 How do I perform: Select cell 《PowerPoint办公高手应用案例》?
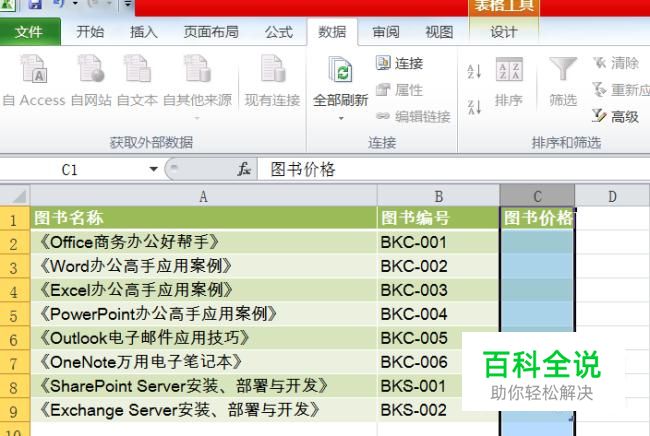tap(203, 314)
